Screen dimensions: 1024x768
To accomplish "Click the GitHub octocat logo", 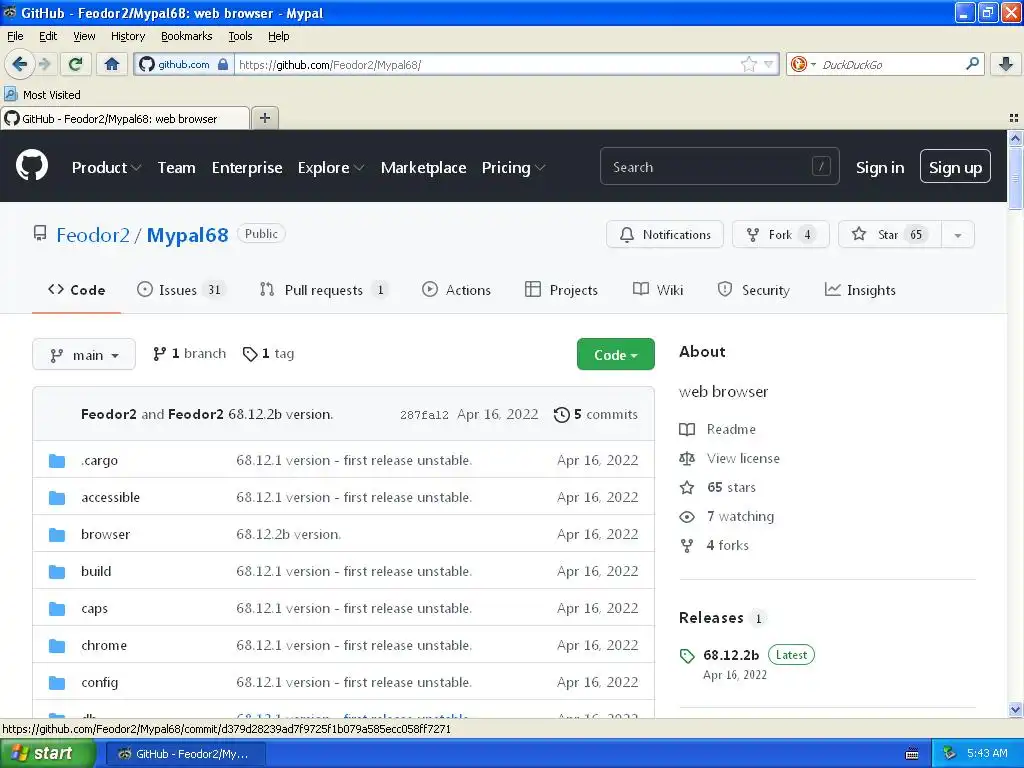I will pos(32,165).
